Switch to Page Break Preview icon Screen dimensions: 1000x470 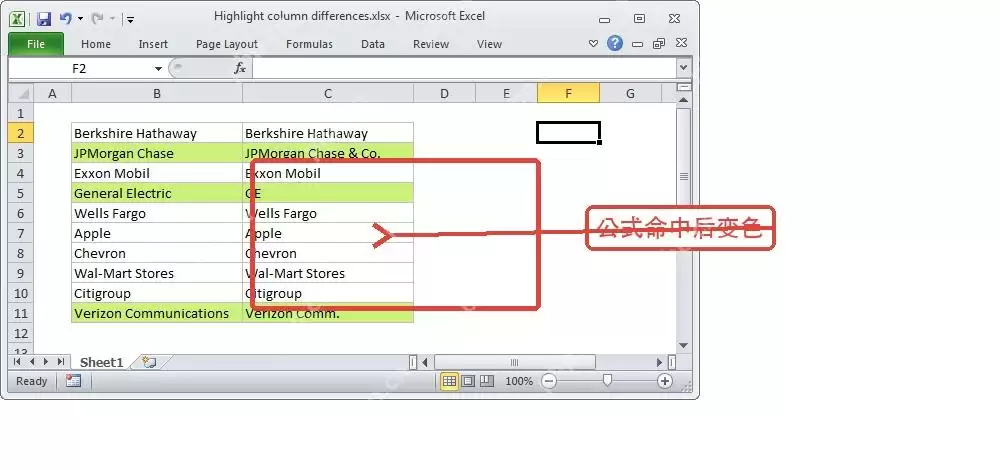(487, 381)
